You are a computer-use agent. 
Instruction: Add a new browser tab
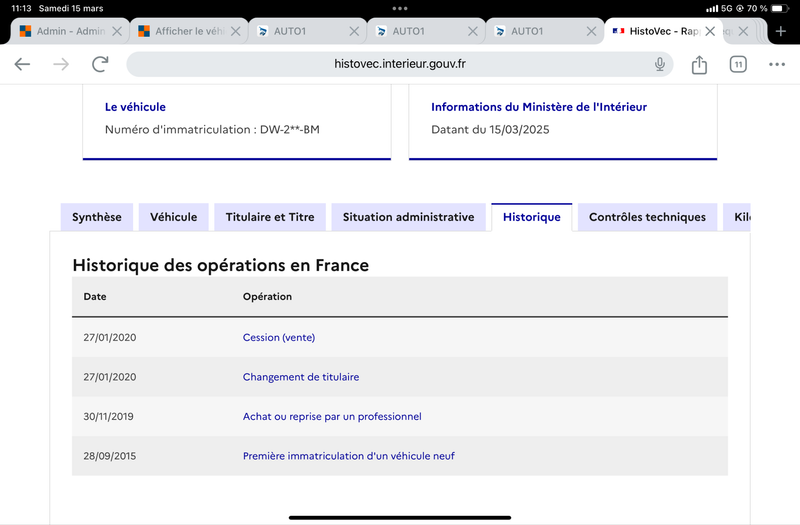pyautogui.click(x=781, y=31)
